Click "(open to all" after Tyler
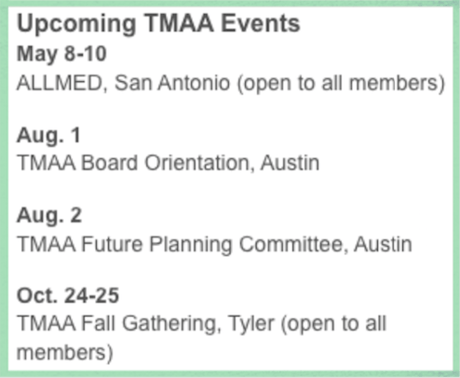 (x=334, y=324)
